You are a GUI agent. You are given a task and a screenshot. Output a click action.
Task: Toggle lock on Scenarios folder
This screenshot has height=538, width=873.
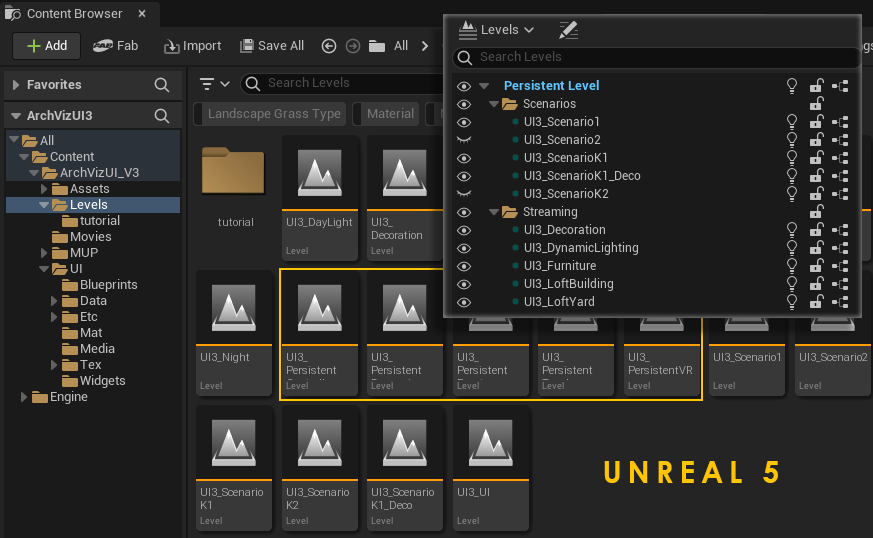816,103
